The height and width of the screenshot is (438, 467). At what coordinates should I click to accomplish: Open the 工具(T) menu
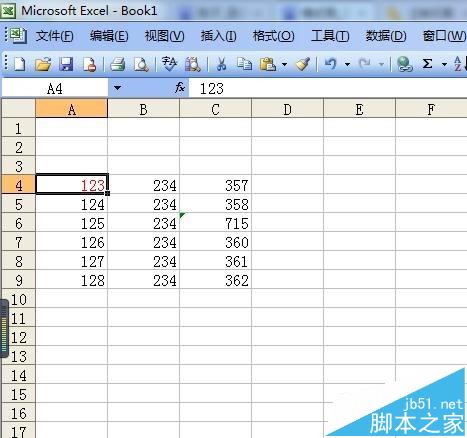coord(330,36)
